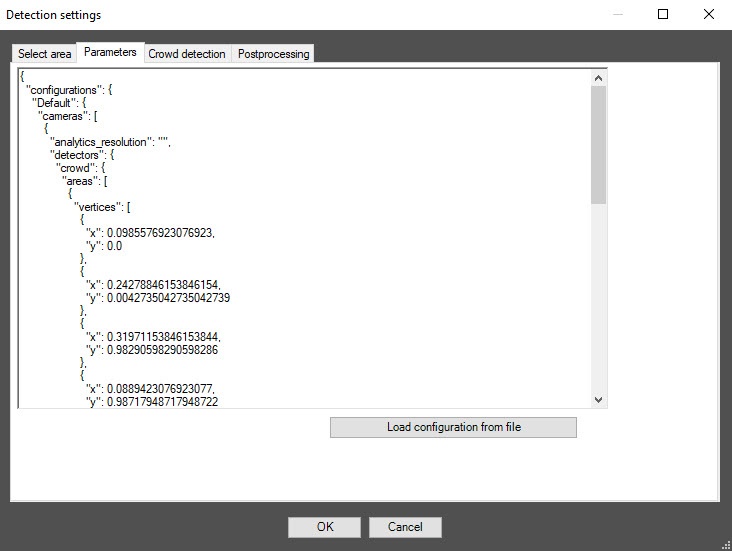The width and height of the screenshot is (732, 551).
Task: Open the Crowd detection tab
Action: [187, 54]
